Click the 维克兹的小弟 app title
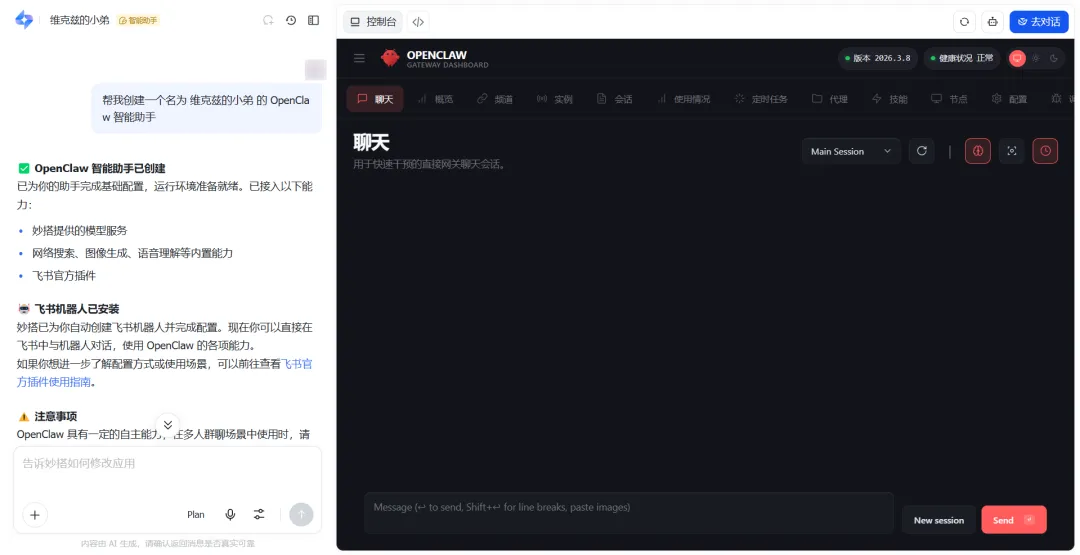 pyautogui.click(x=79, y=21)
